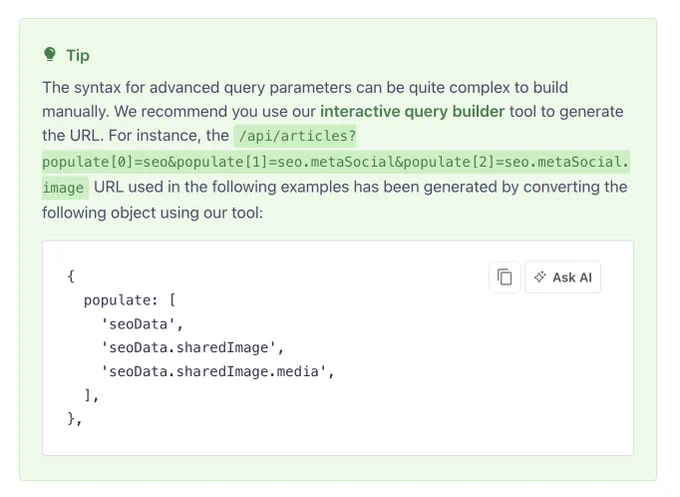Click the 'seoData' line in code

point(142,324)
